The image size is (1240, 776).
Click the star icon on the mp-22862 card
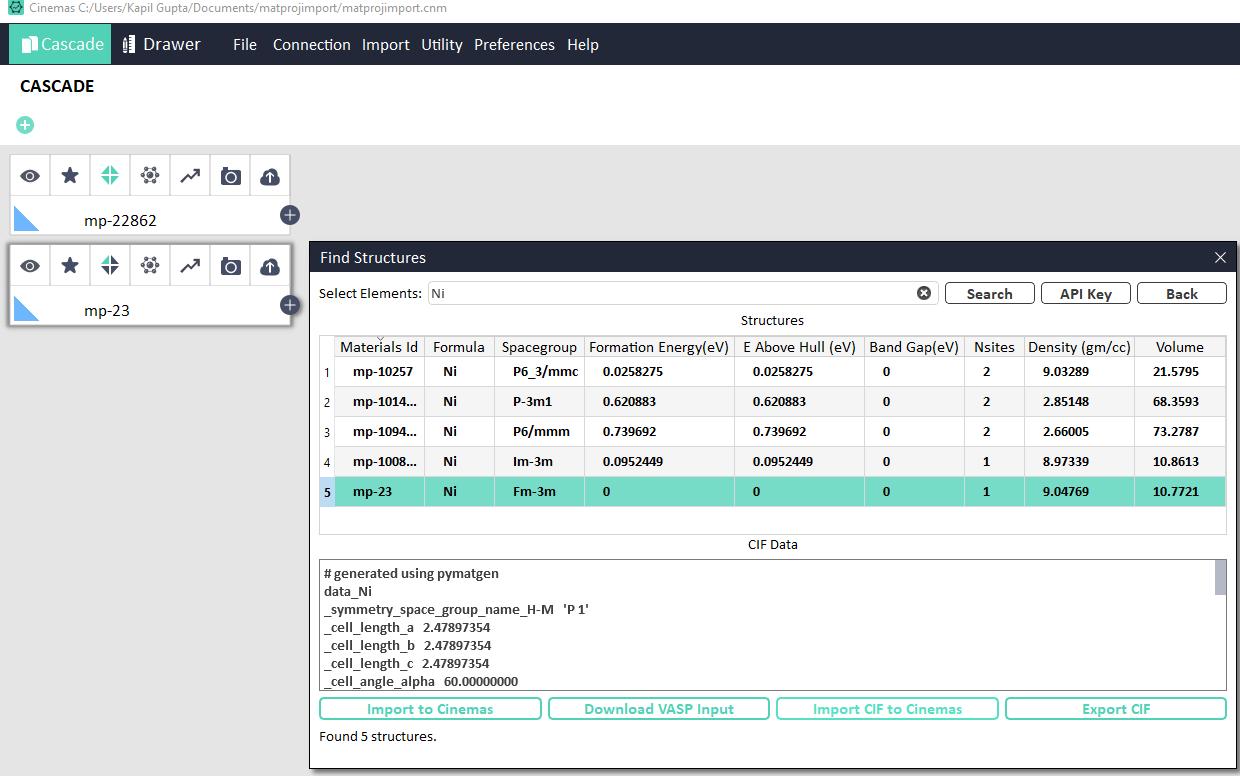click(x=70, y=176)
